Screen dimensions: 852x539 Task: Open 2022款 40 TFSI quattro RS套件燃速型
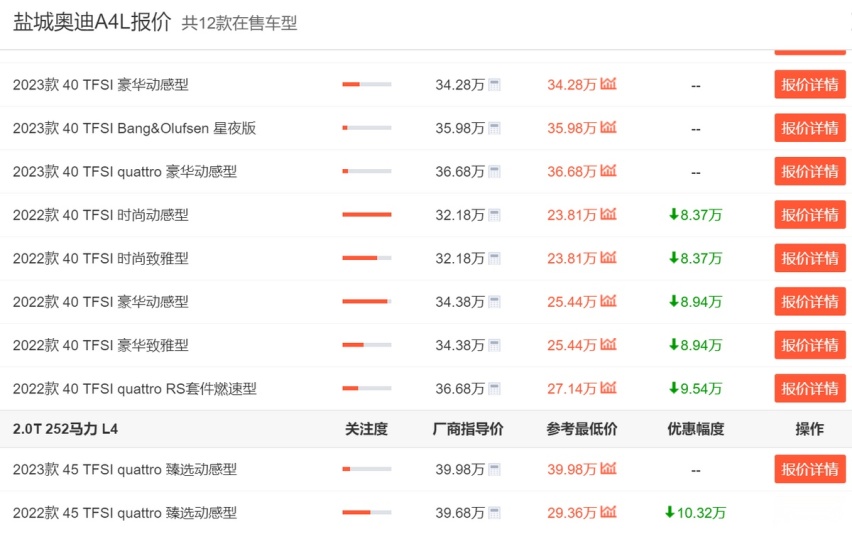click(x=135, y=388)
